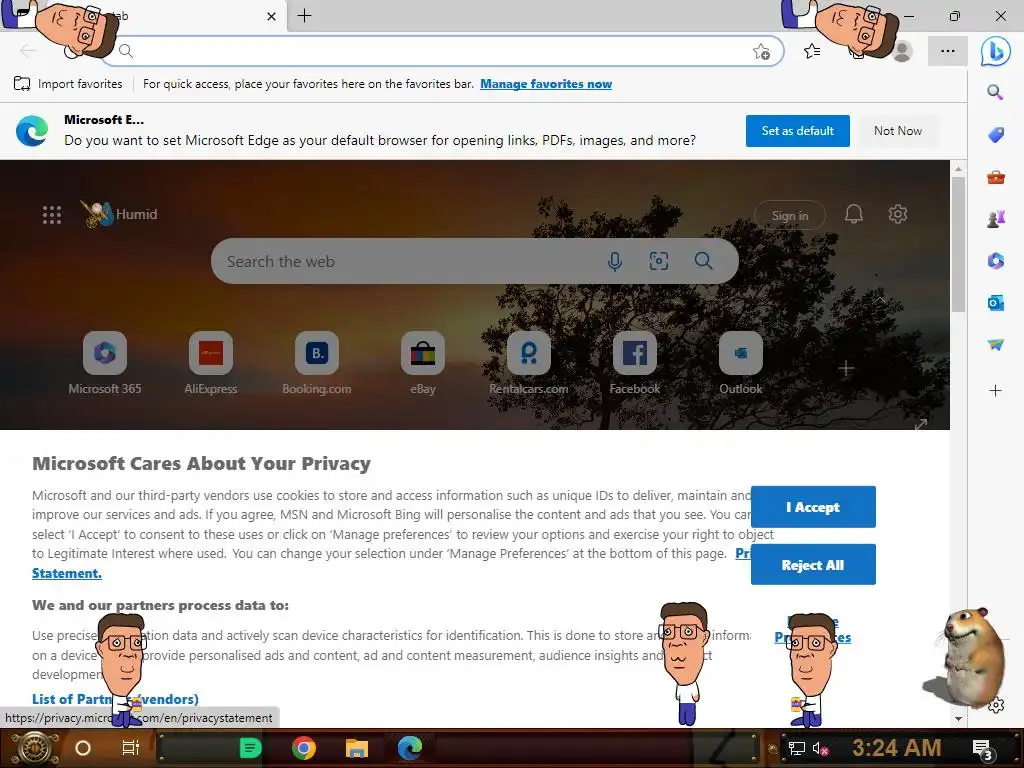Viewport: 1024px width, 768px height.
Task: Open the browser profile avatar
Action: tap(903, 52)
